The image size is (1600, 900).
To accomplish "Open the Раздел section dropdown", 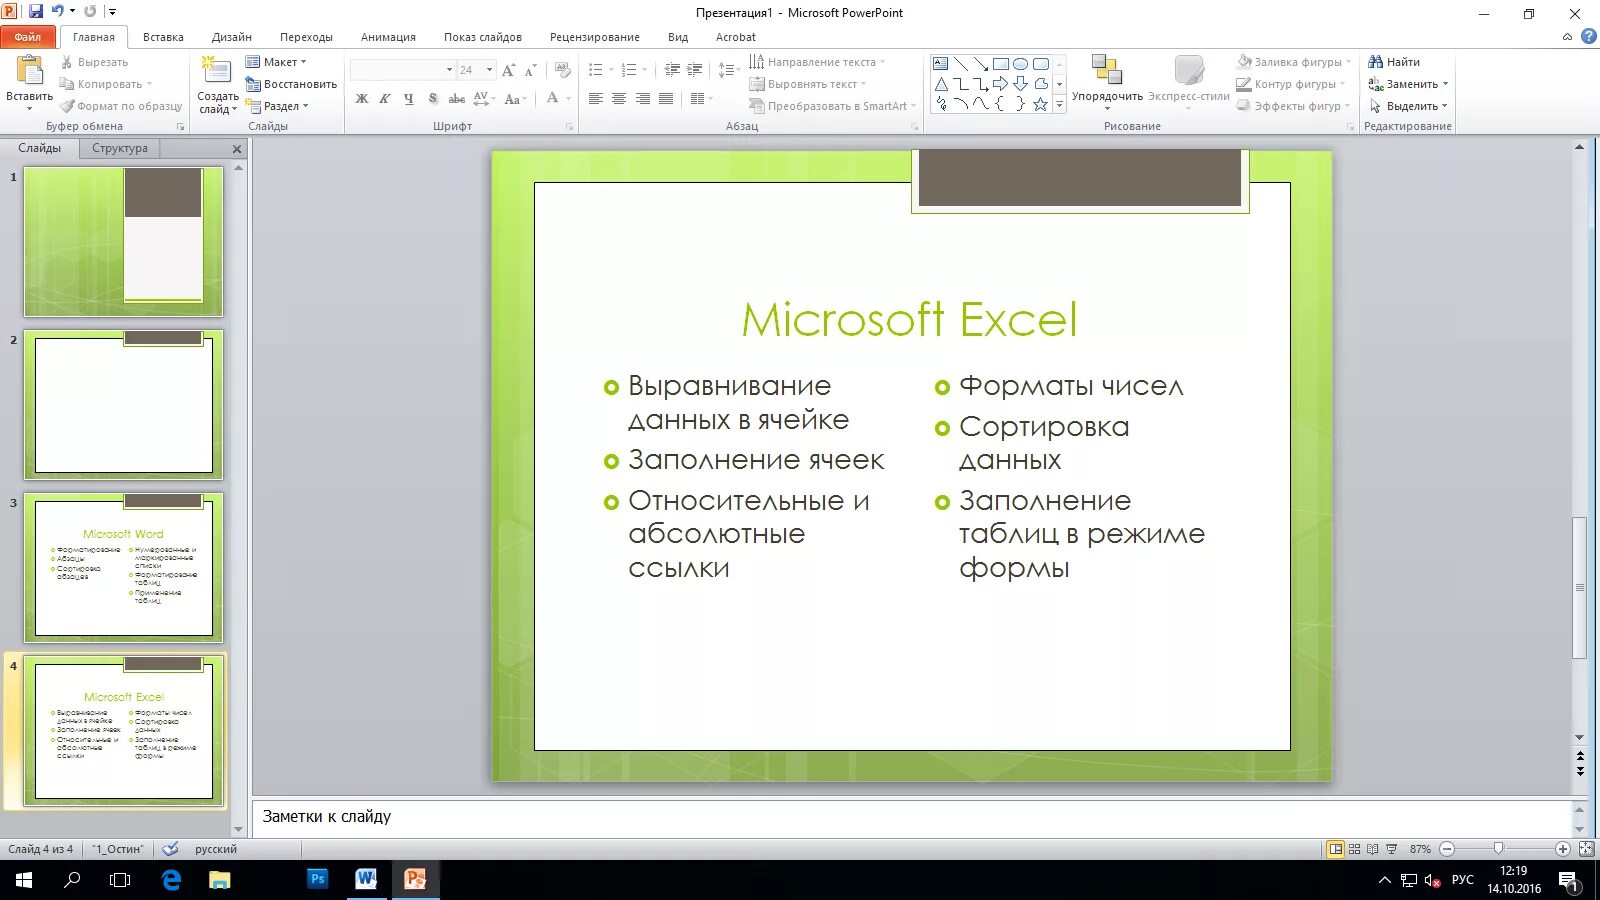I will pos(279,106).
